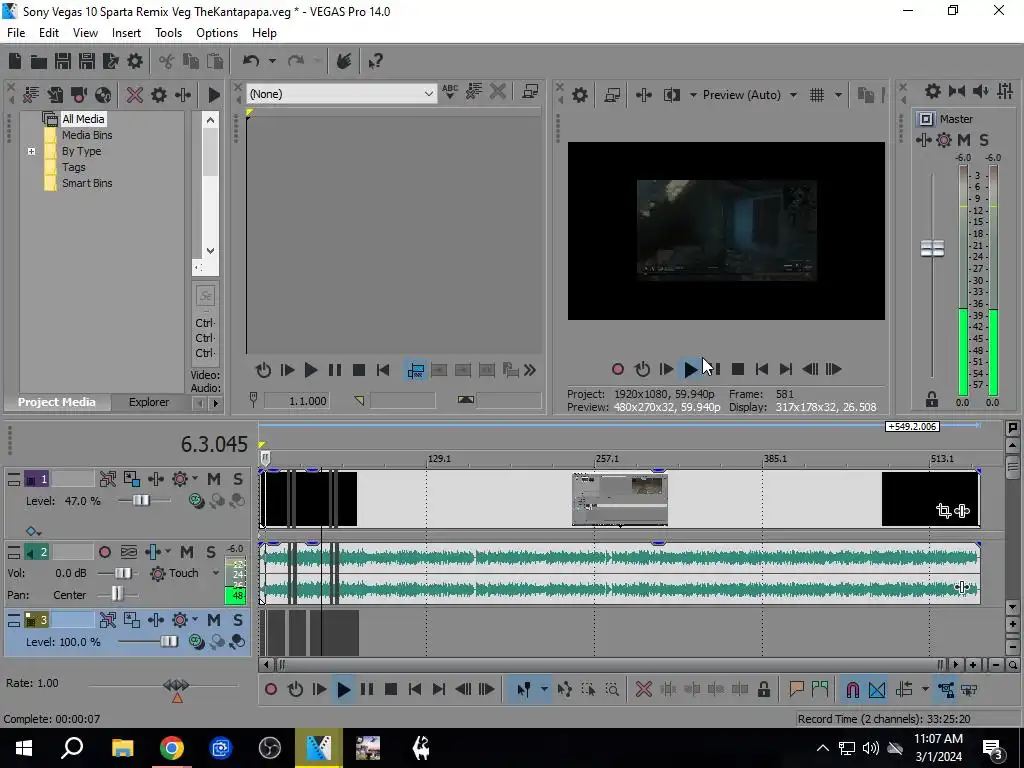Open the auto ripple dropdown arrow
This screenshot has height=768, width=1024.
(x=925, y=689)
